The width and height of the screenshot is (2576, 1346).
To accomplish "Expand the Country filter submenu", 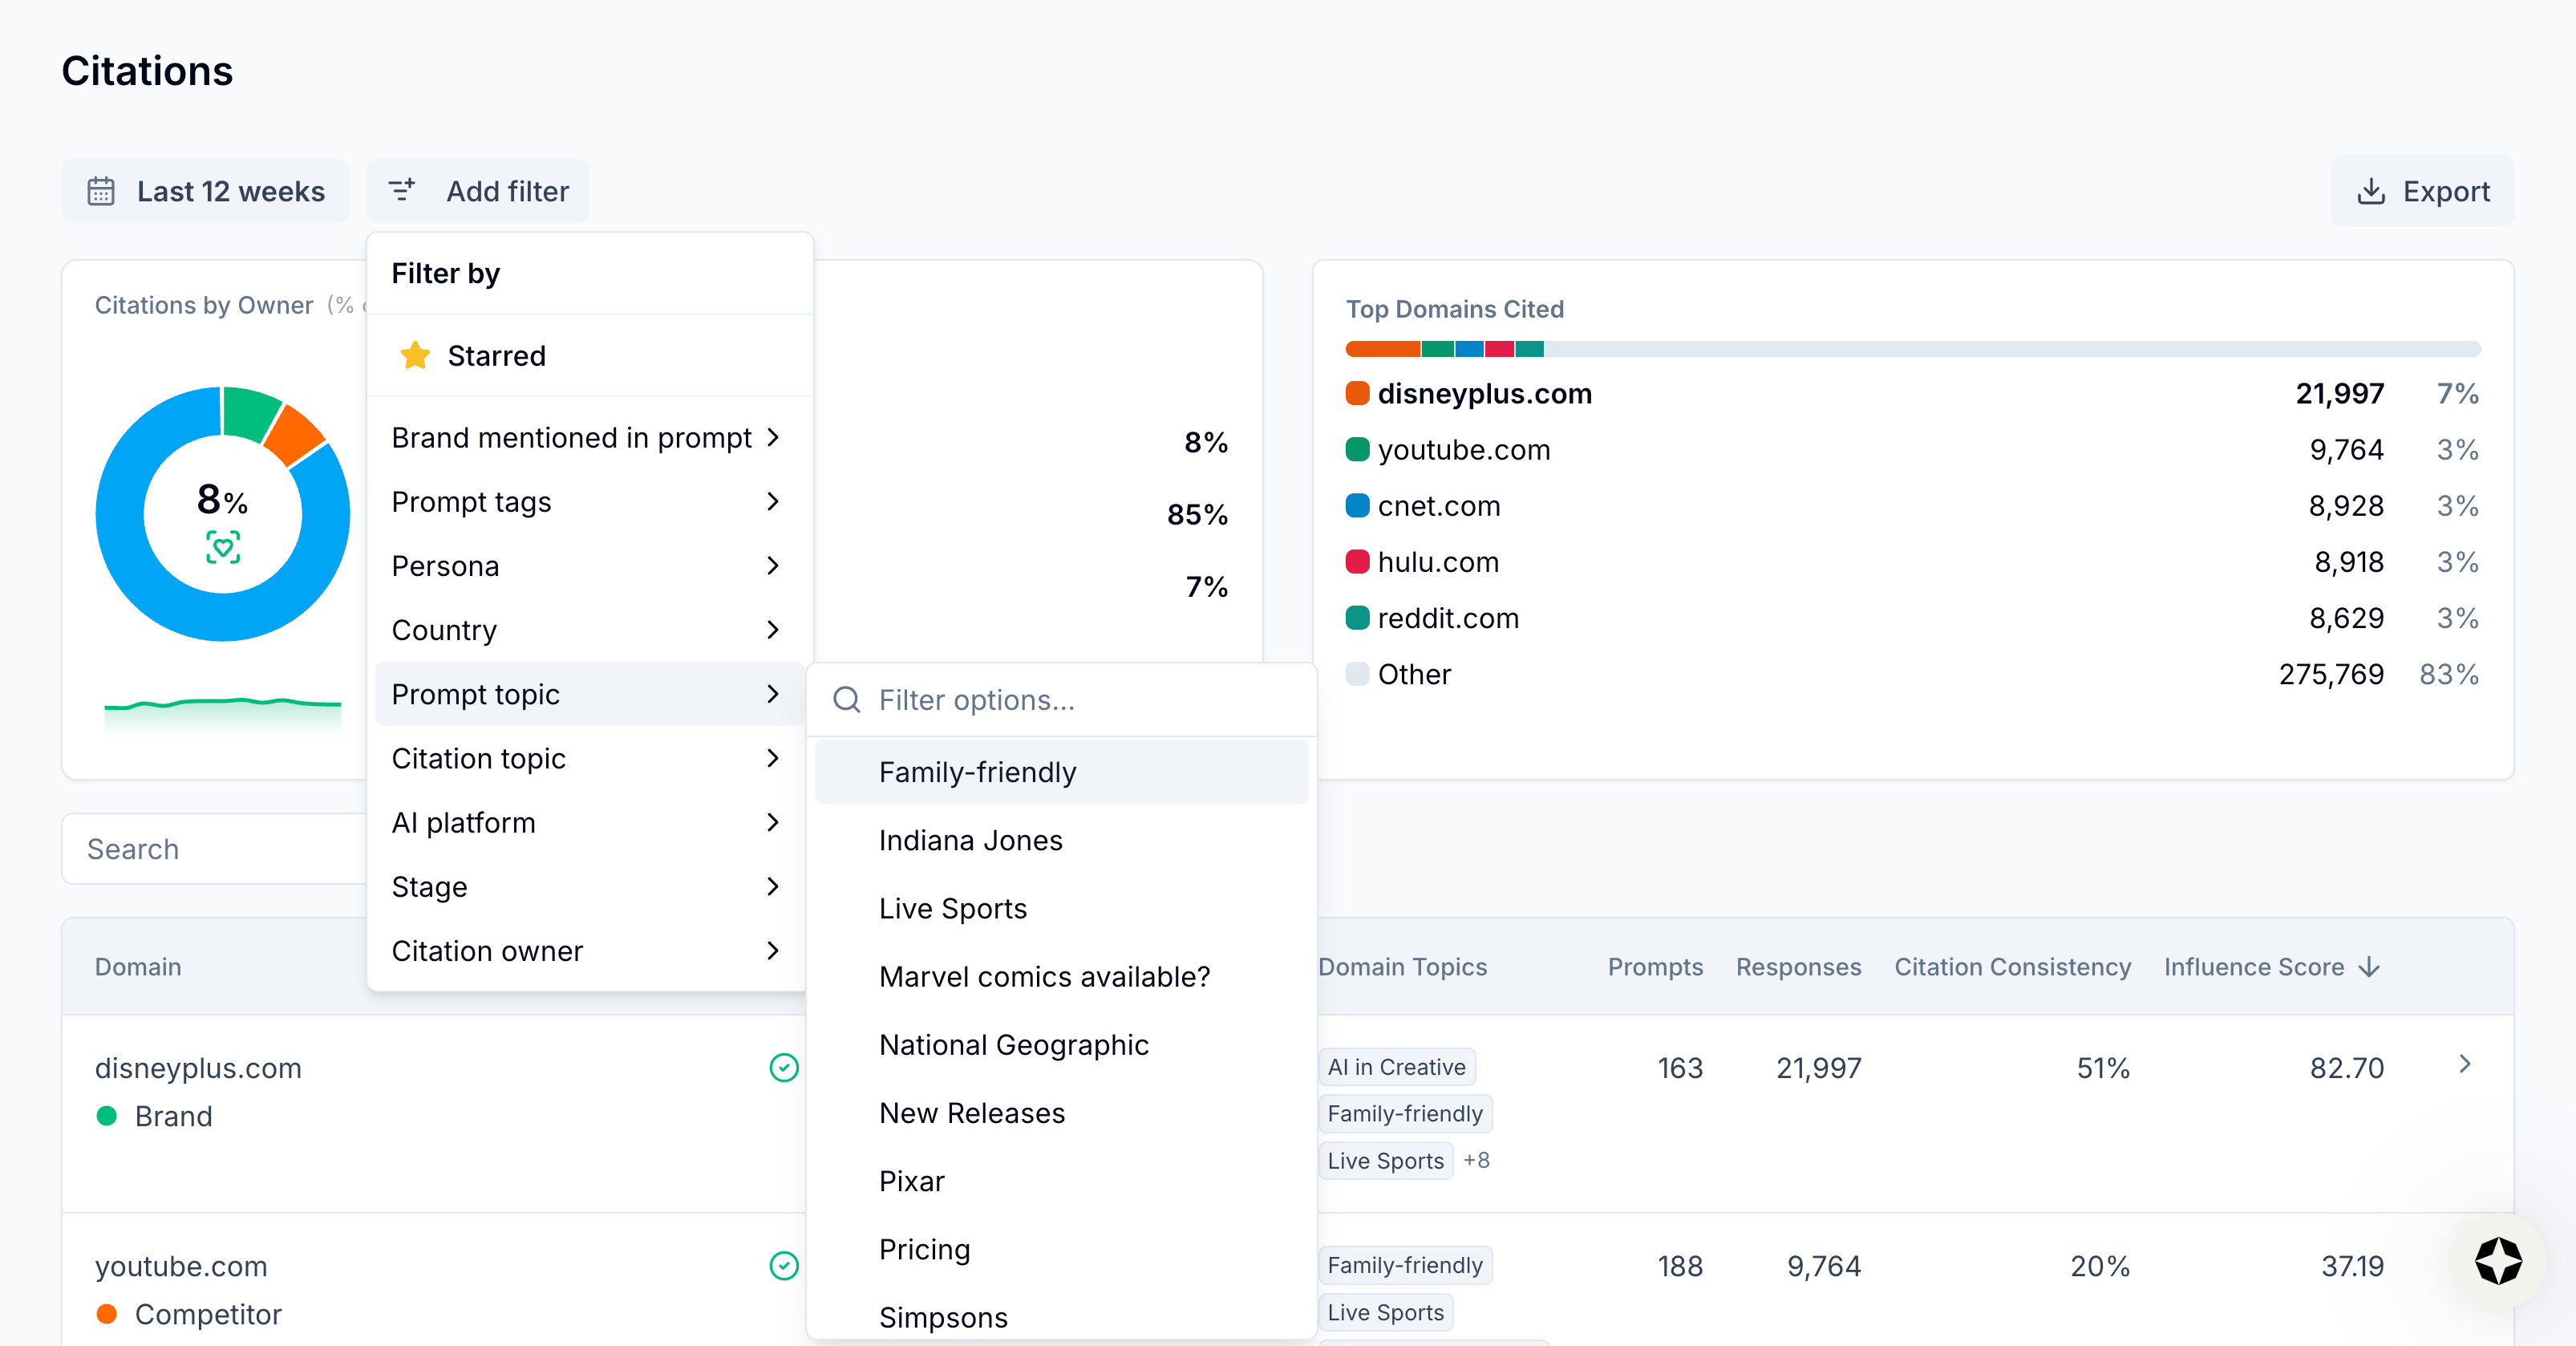I will click(772, 630).
